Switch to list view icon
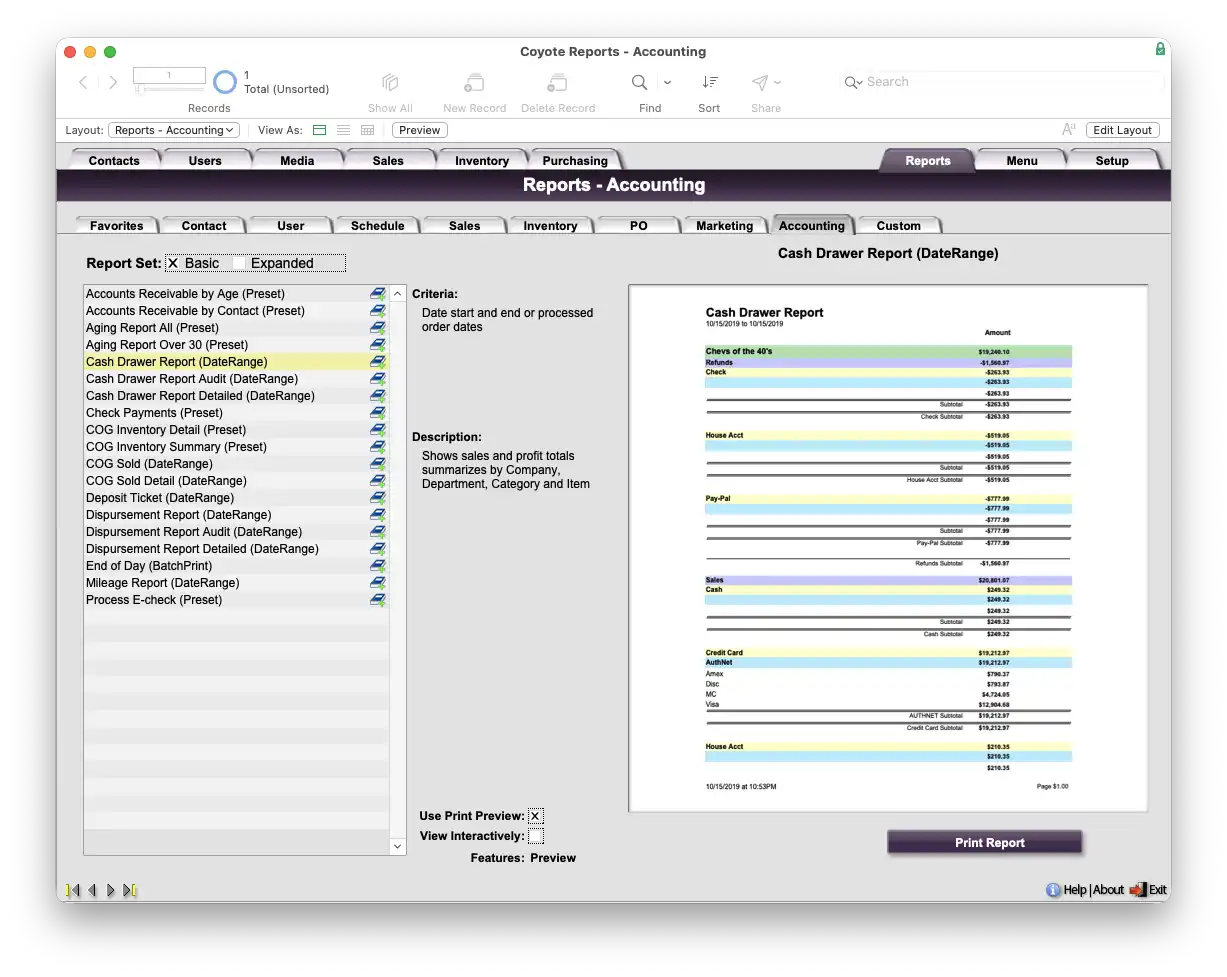The height and width of the screenshot is (977, 1227). [343, 130]
